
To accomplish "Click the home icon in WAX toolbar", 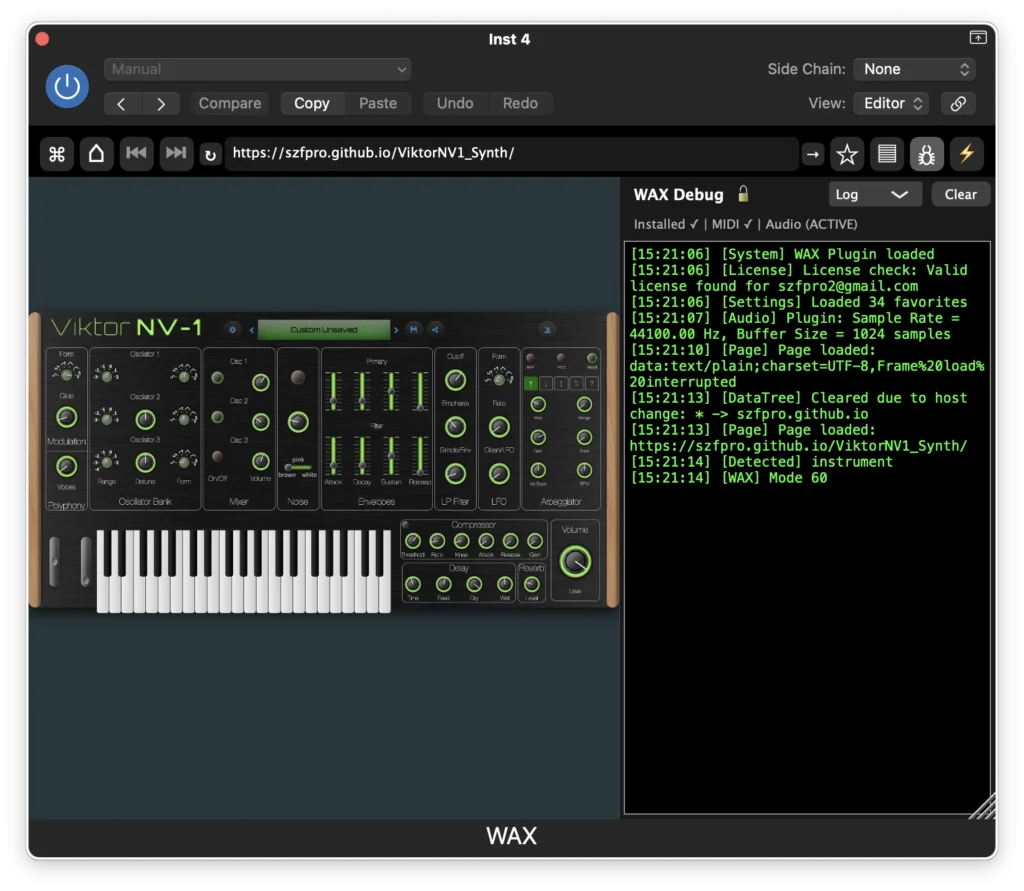I will (x=96, y=154).
